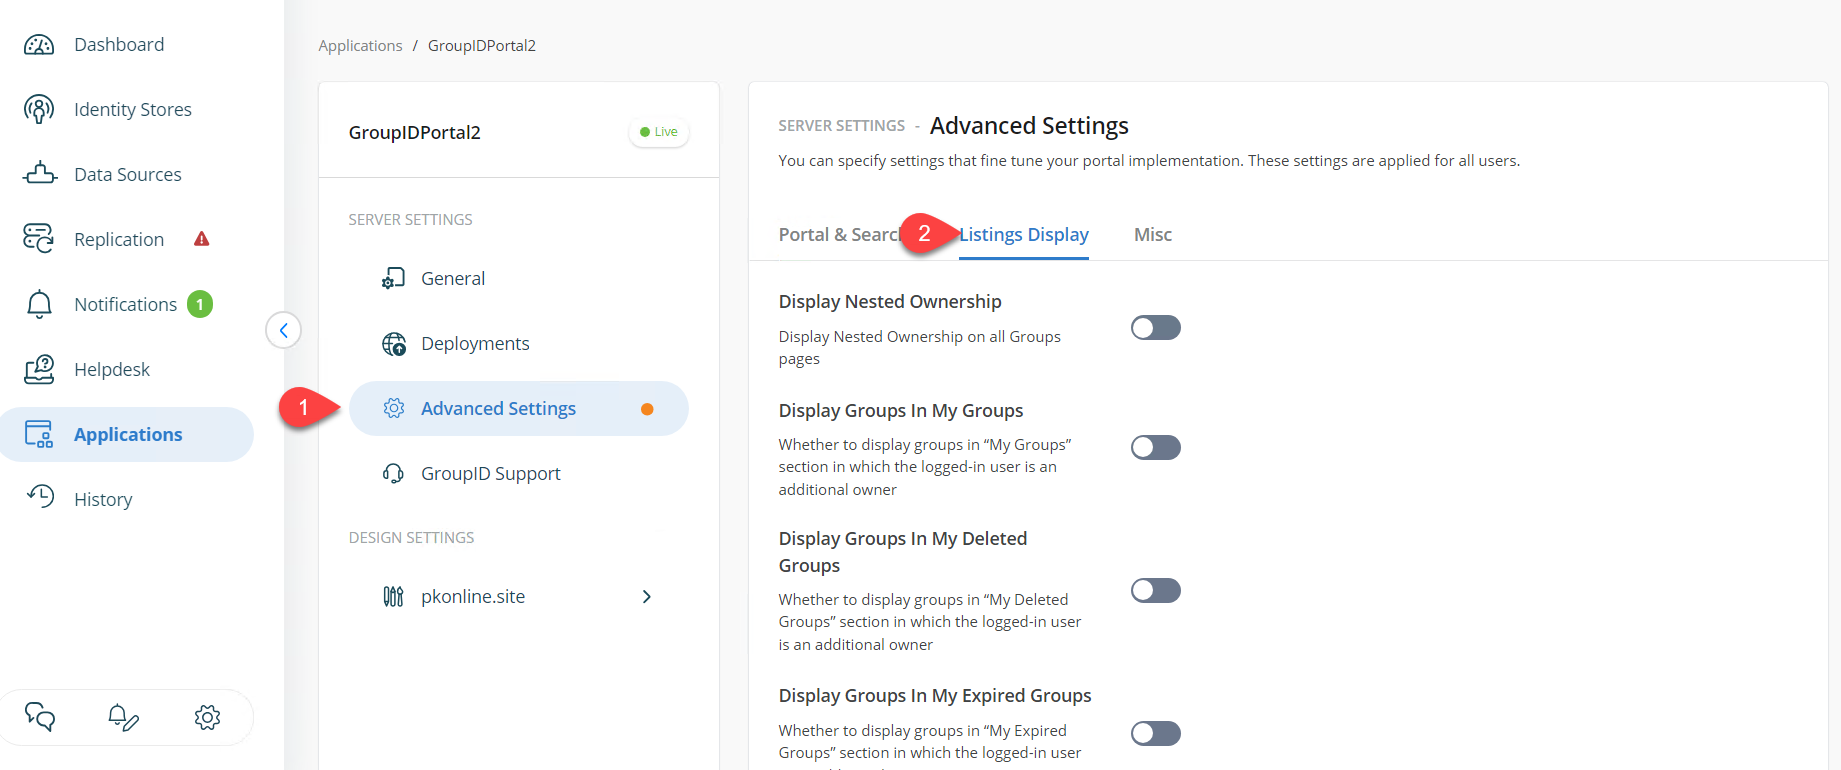Click the bell with pencil icon
This screenshot has width=1841, height=770.
[123, 717]
